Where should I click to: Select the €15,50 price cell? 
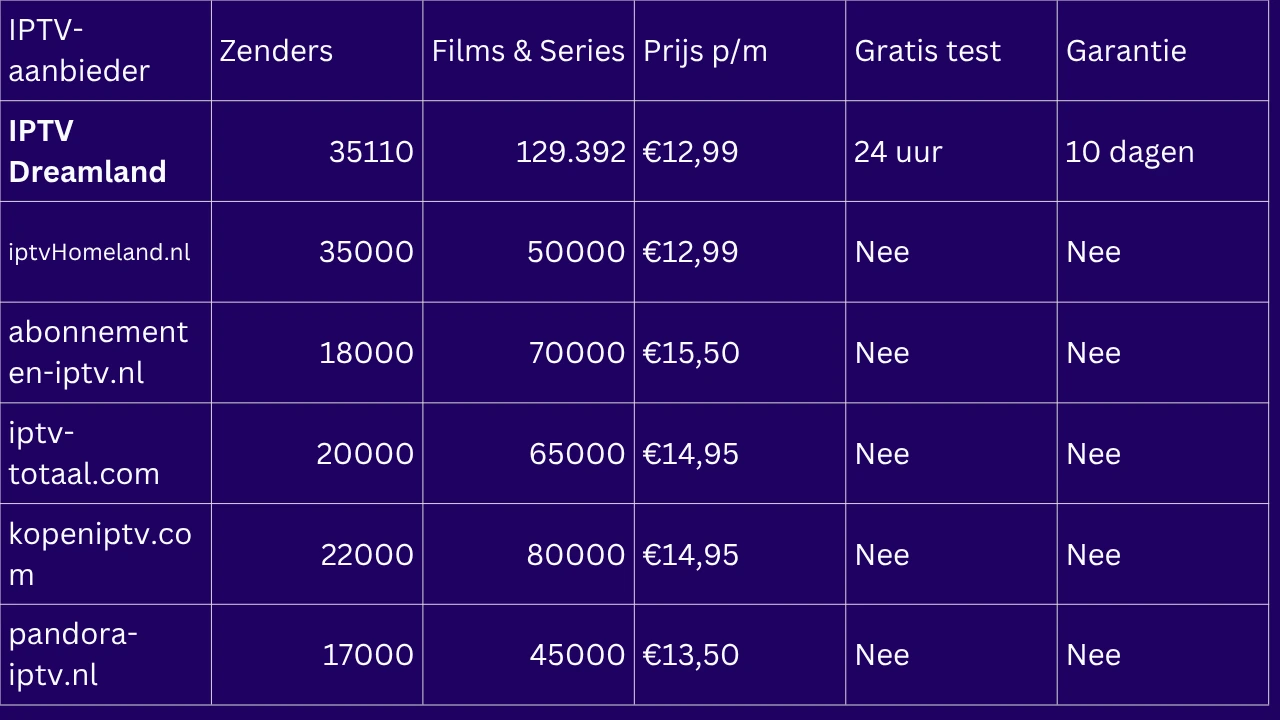(740, 353)
